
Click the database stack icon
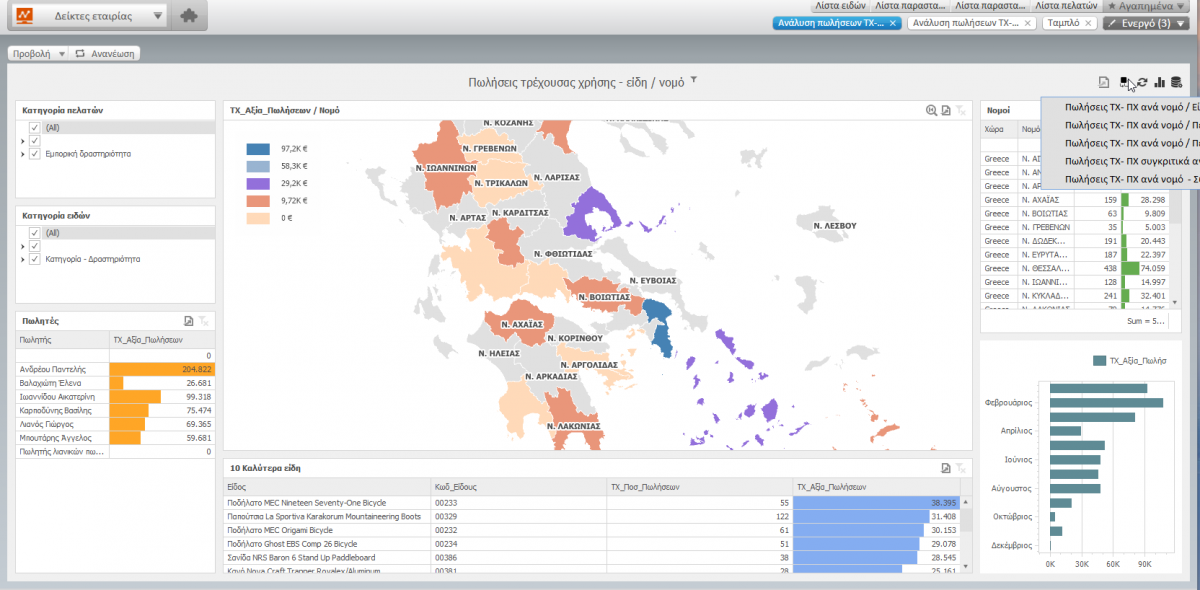pos(1177,82)
